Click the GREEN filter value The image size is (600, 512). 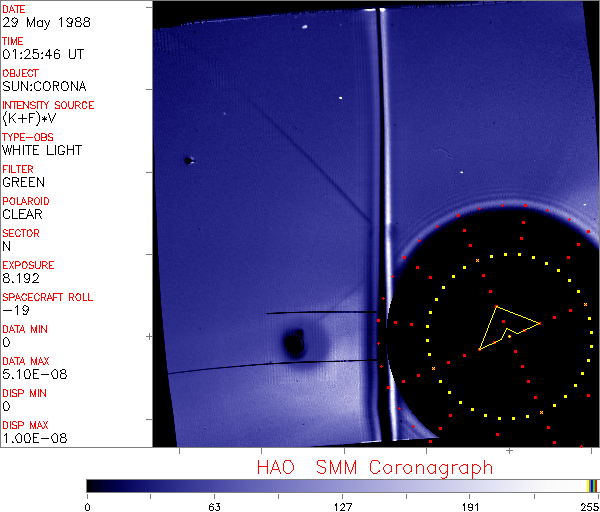coord(23,182)
